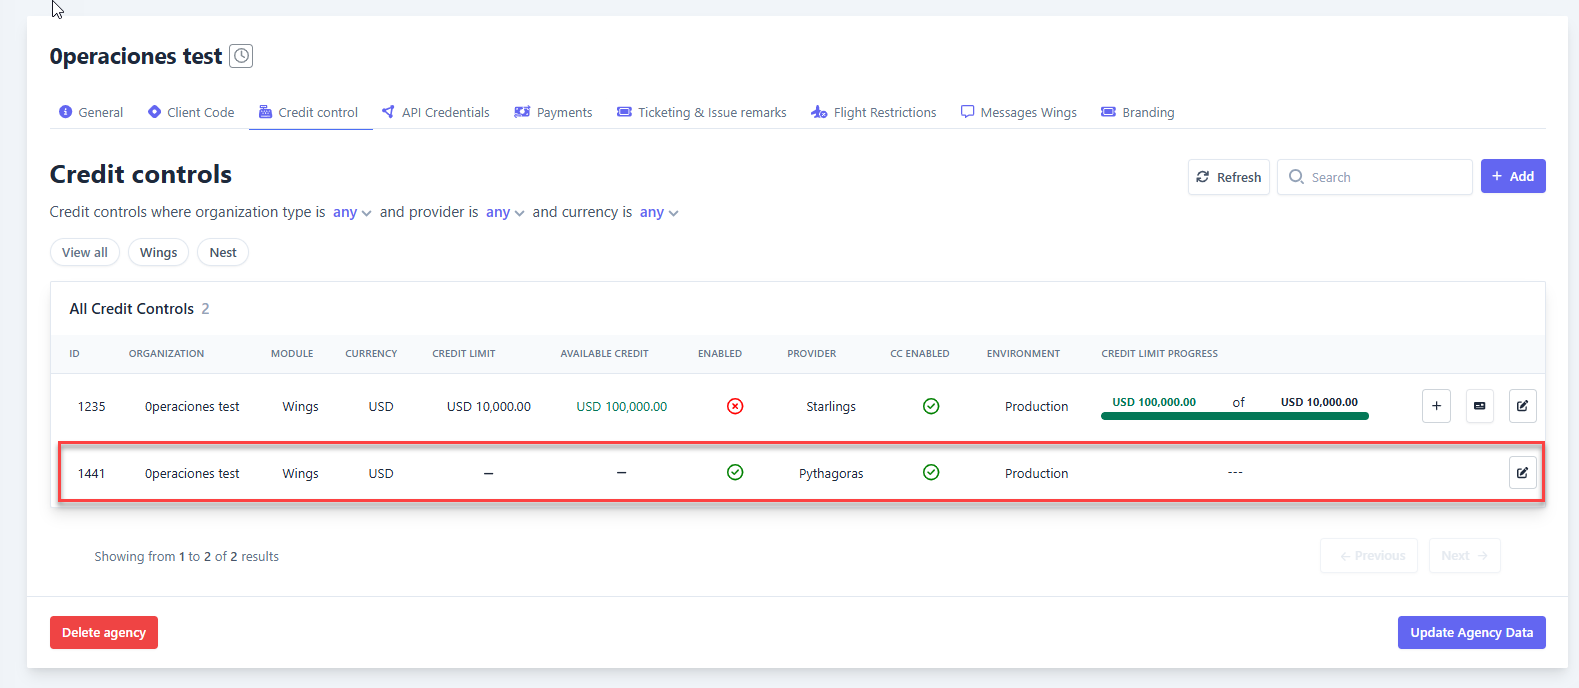Click the green credit limit progress bar
This screenshot has height=688, width=1579.
coord(1234,416)
